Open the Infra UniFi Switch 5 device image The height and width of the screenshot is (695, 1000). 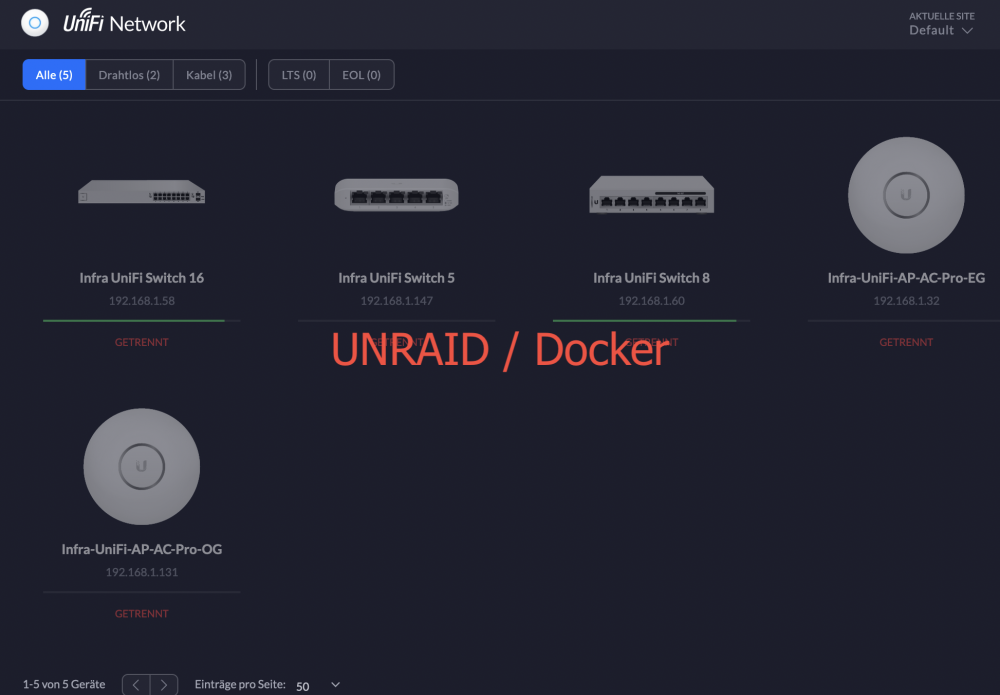click(397, 194)
